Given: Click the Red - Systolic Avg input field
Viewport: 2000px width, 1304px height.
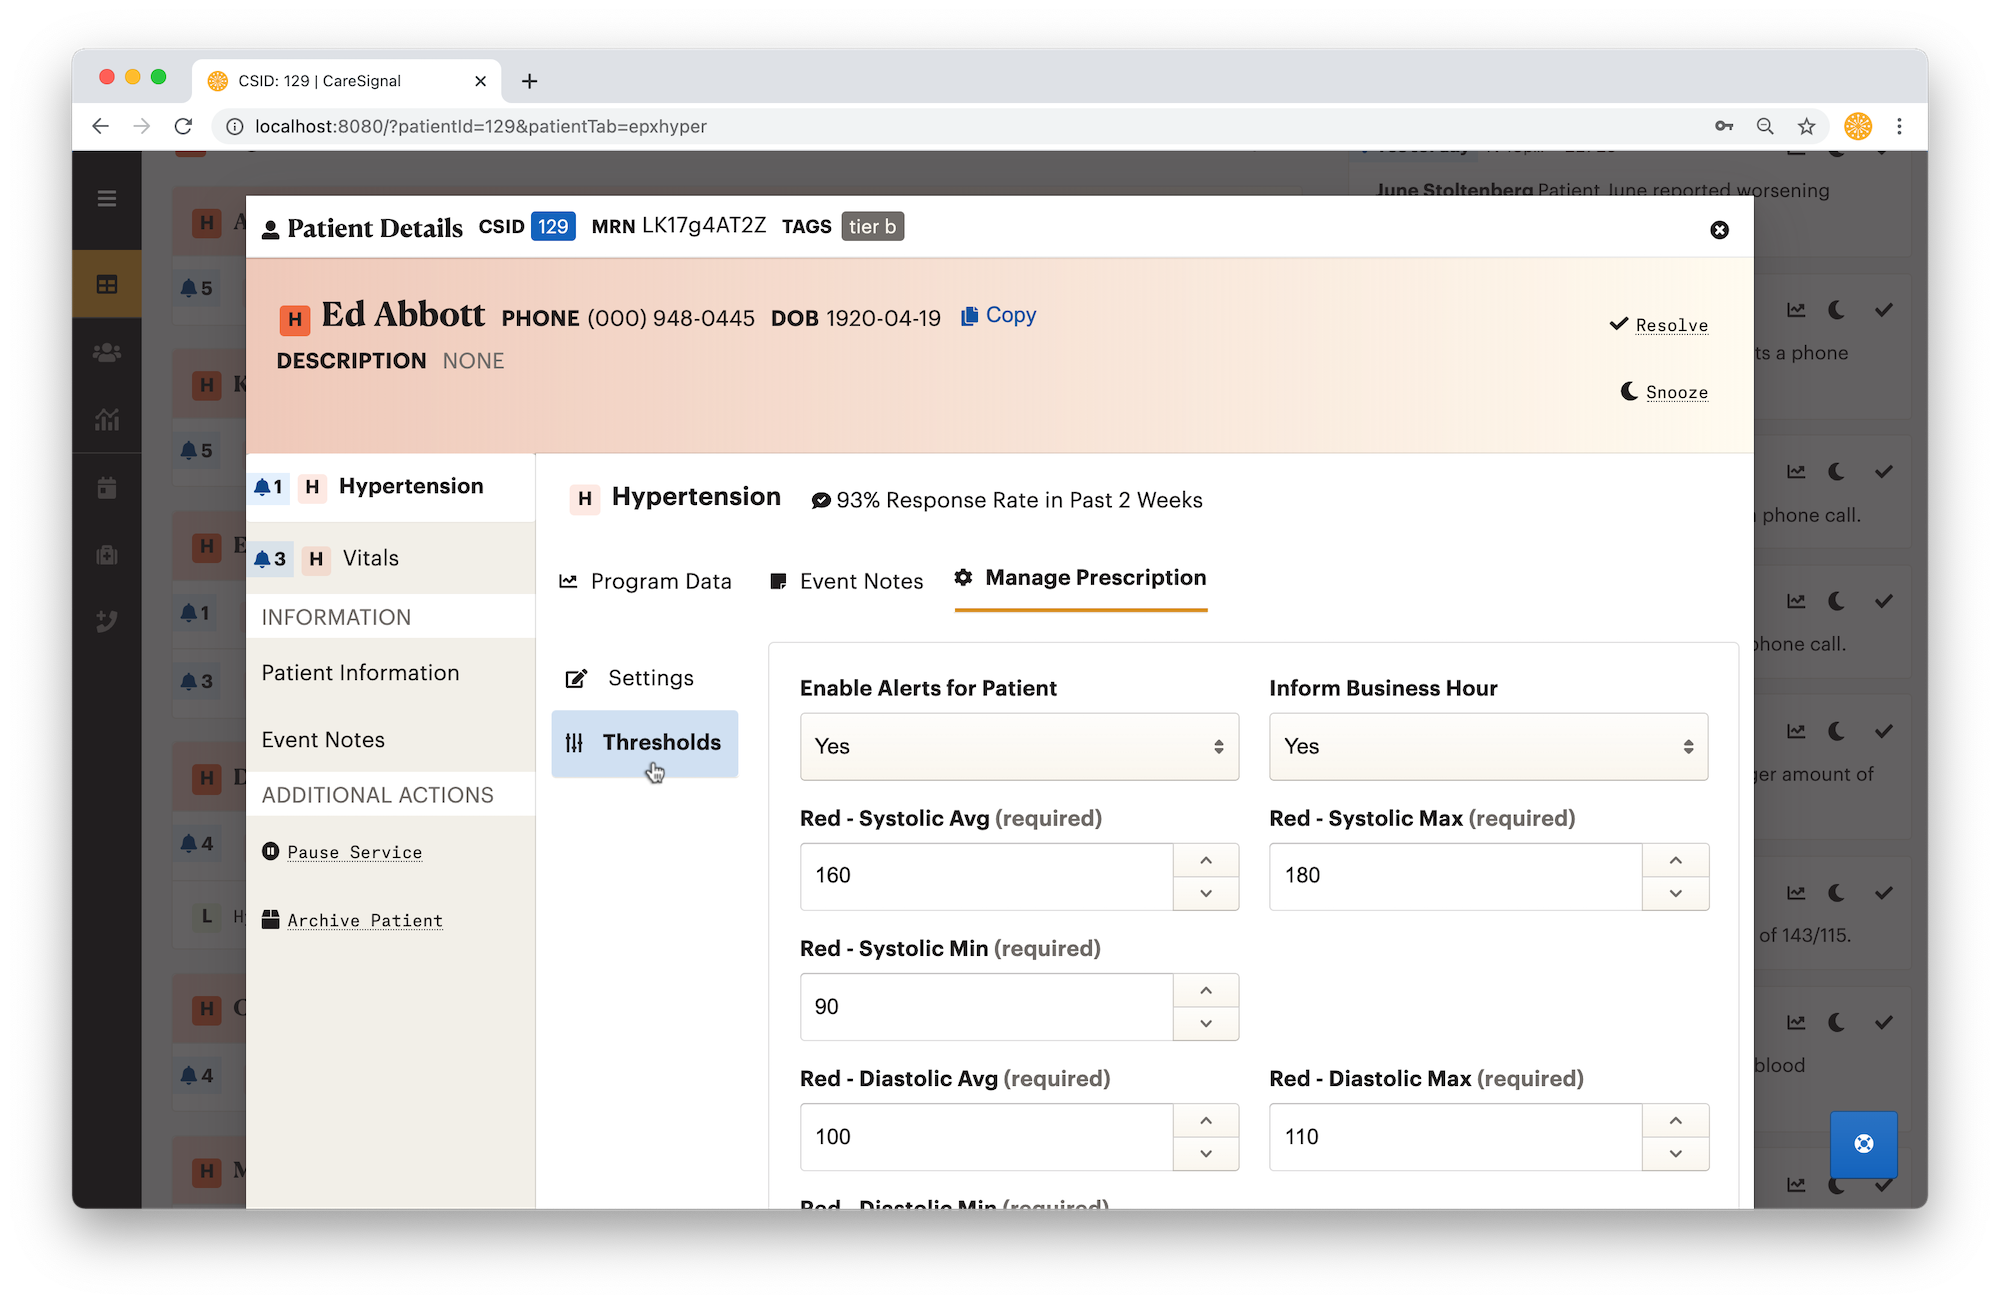Looking at the screenshot, I should 986,877.
